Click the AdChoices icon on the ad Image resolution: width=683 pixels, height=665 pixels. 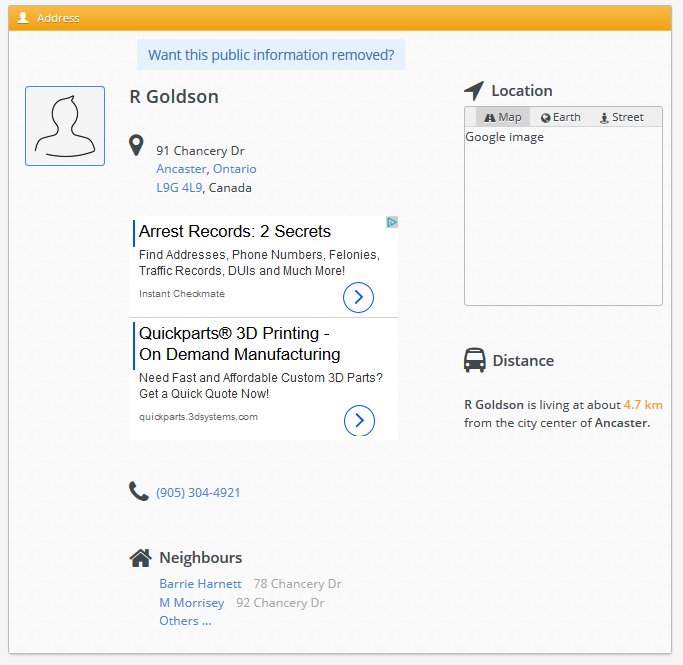point(392,222)
